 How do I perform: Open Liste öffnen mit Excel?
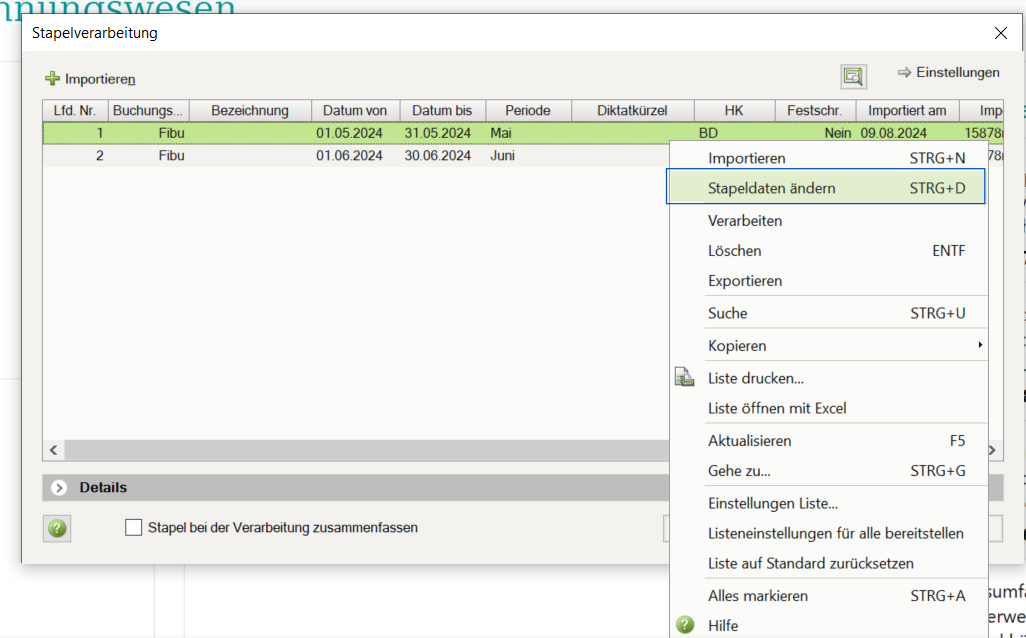[774, 408]
